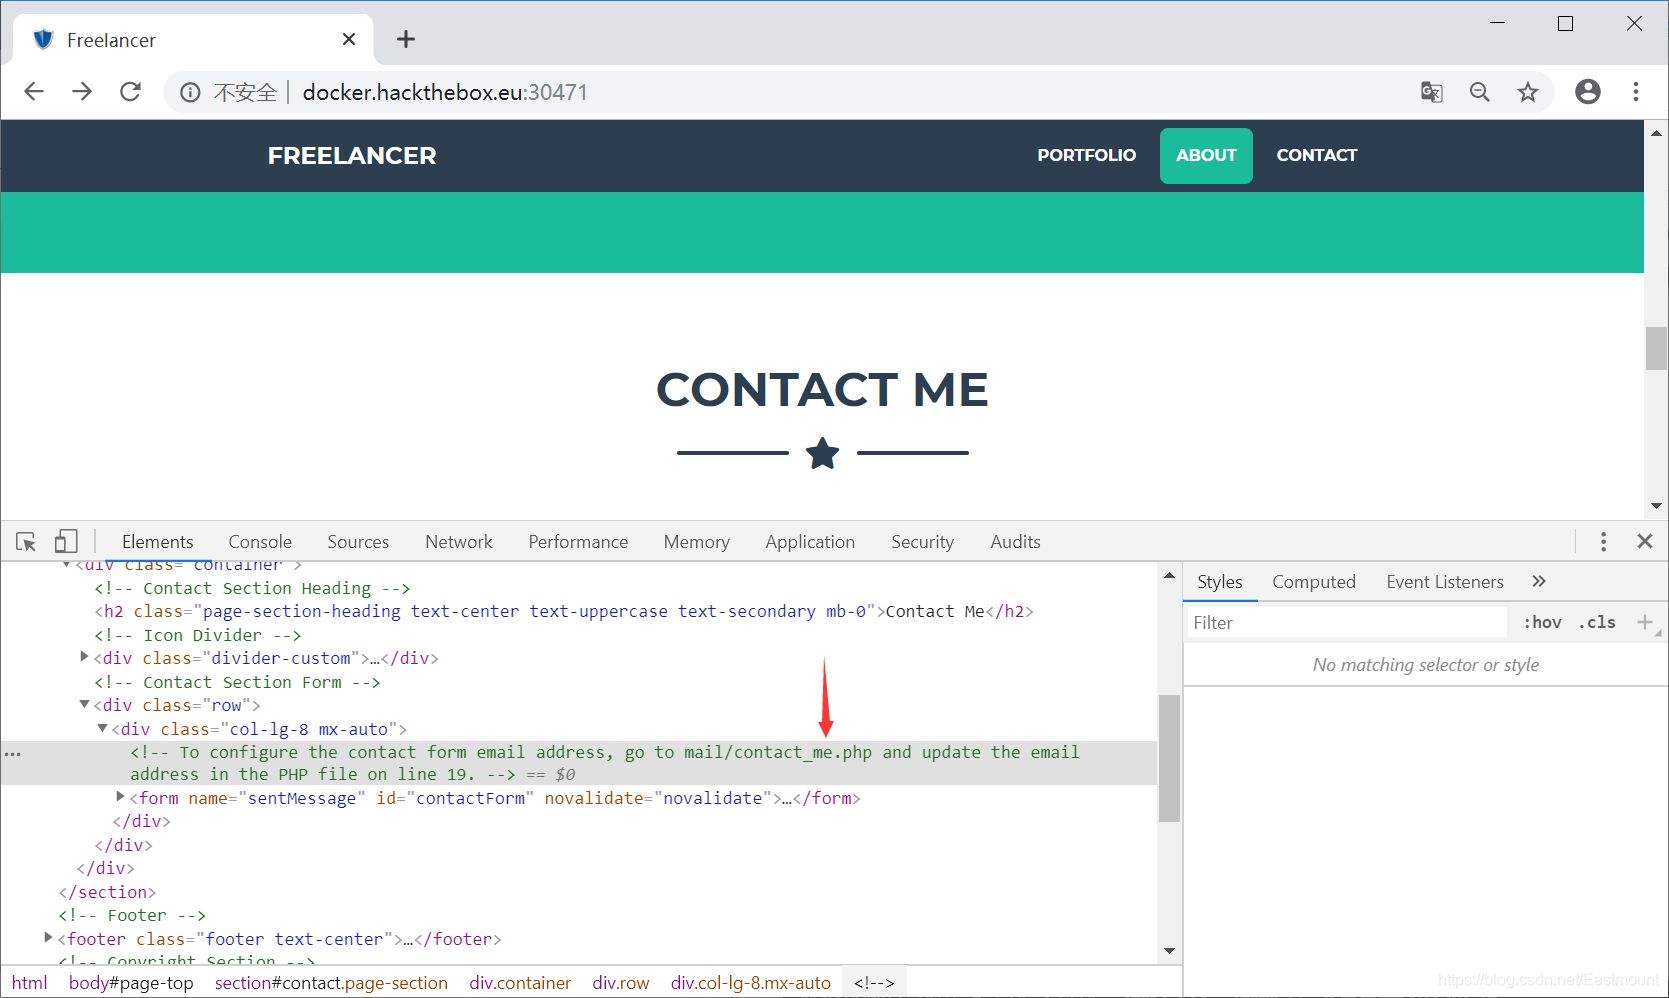Close the Freelancer tab
1669x998 pixels.
(349, 39)
